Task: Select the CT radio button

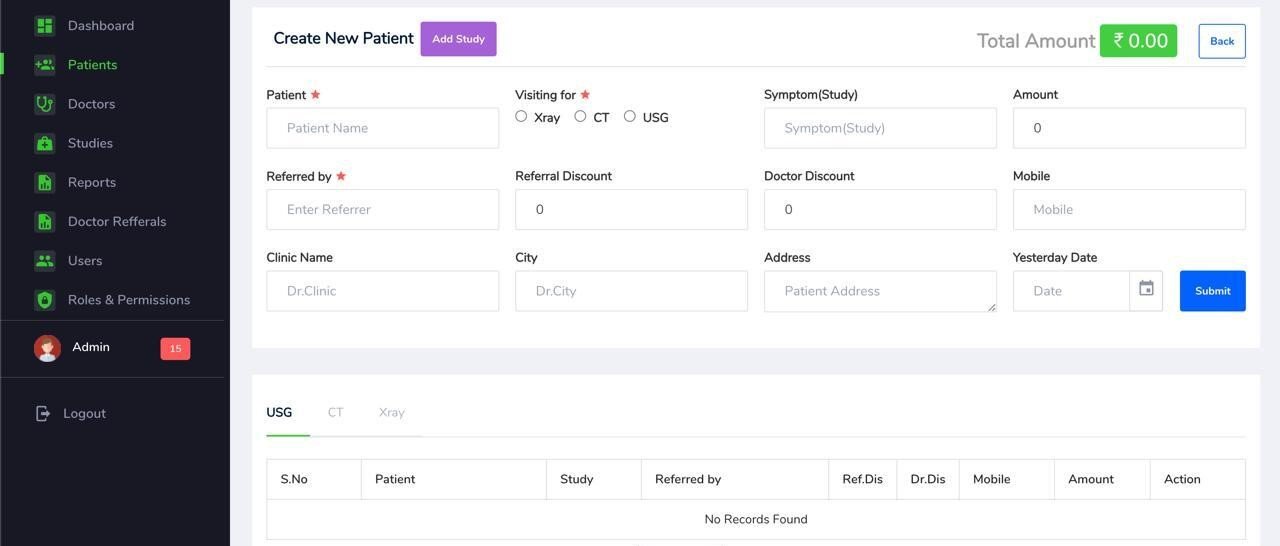Action: [580, 116]
